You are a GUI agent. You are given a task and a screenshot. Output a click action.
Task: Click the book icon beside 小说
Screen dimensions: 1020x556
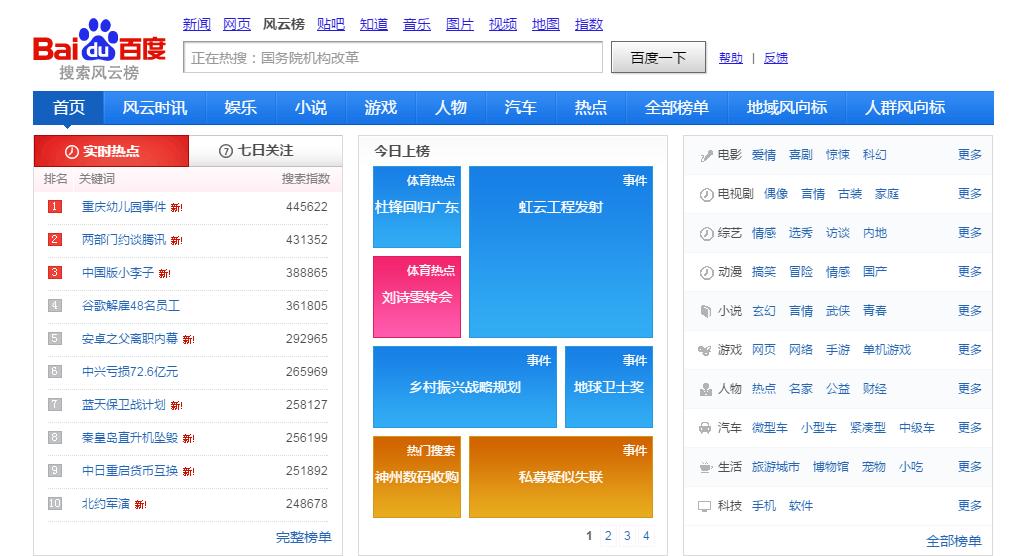[x=706, y=312]
